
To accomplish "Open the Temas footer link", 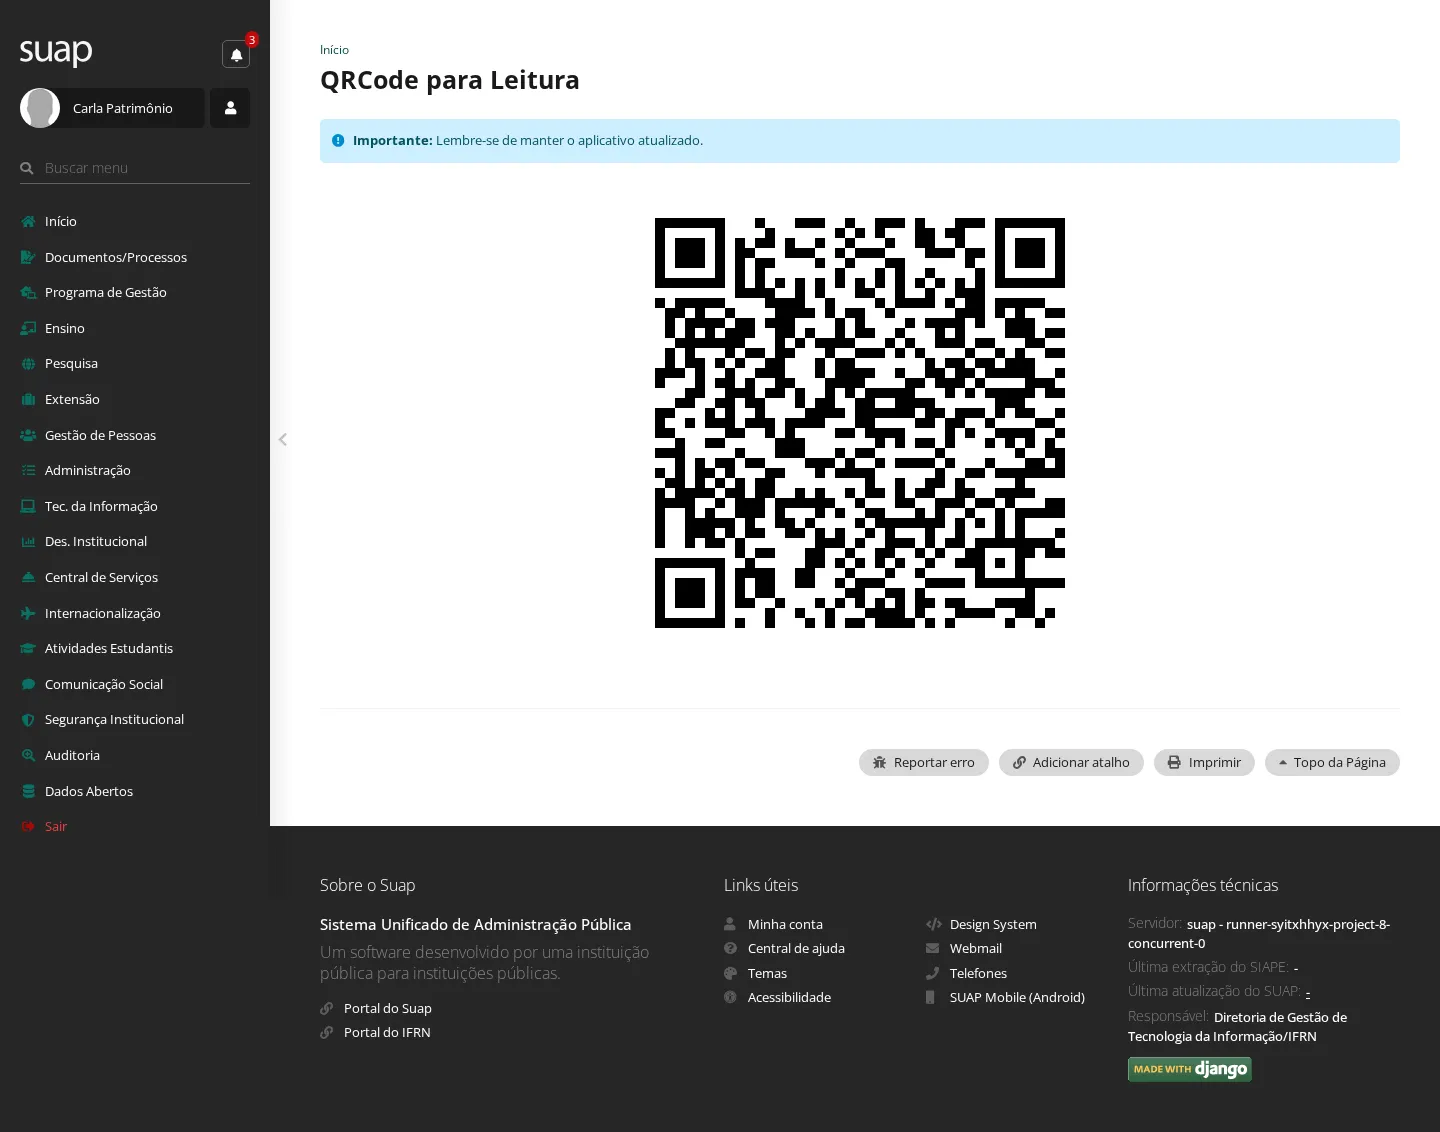I will [x=767, y=973].
